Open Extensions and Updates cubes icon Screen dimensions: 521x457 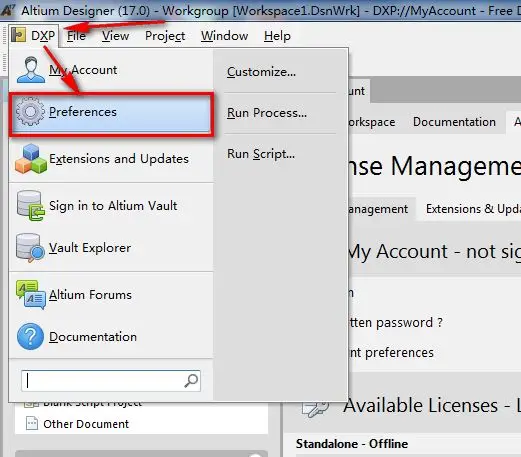coord(31,159)
